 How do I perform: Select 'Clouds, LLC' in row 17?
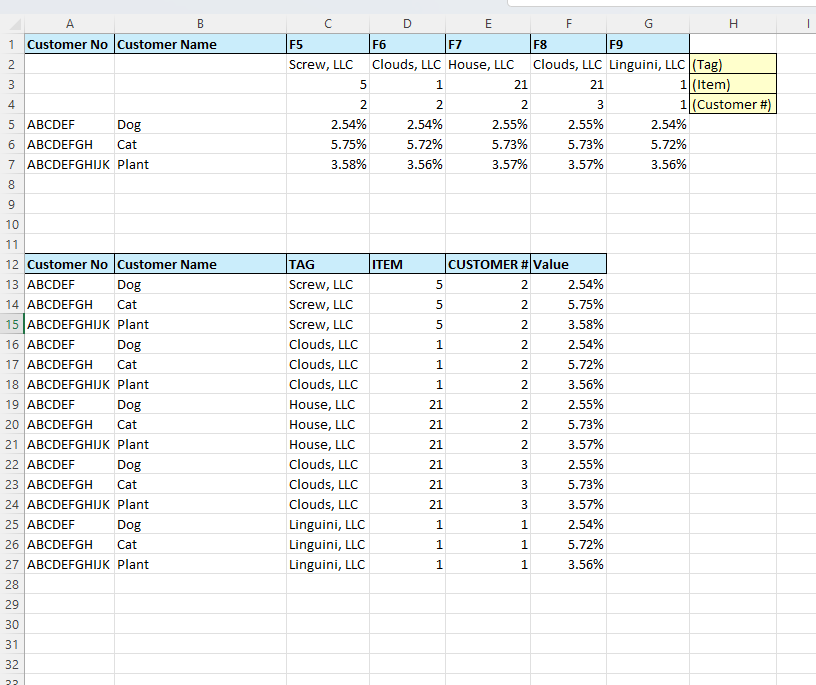tap(328, 364)
